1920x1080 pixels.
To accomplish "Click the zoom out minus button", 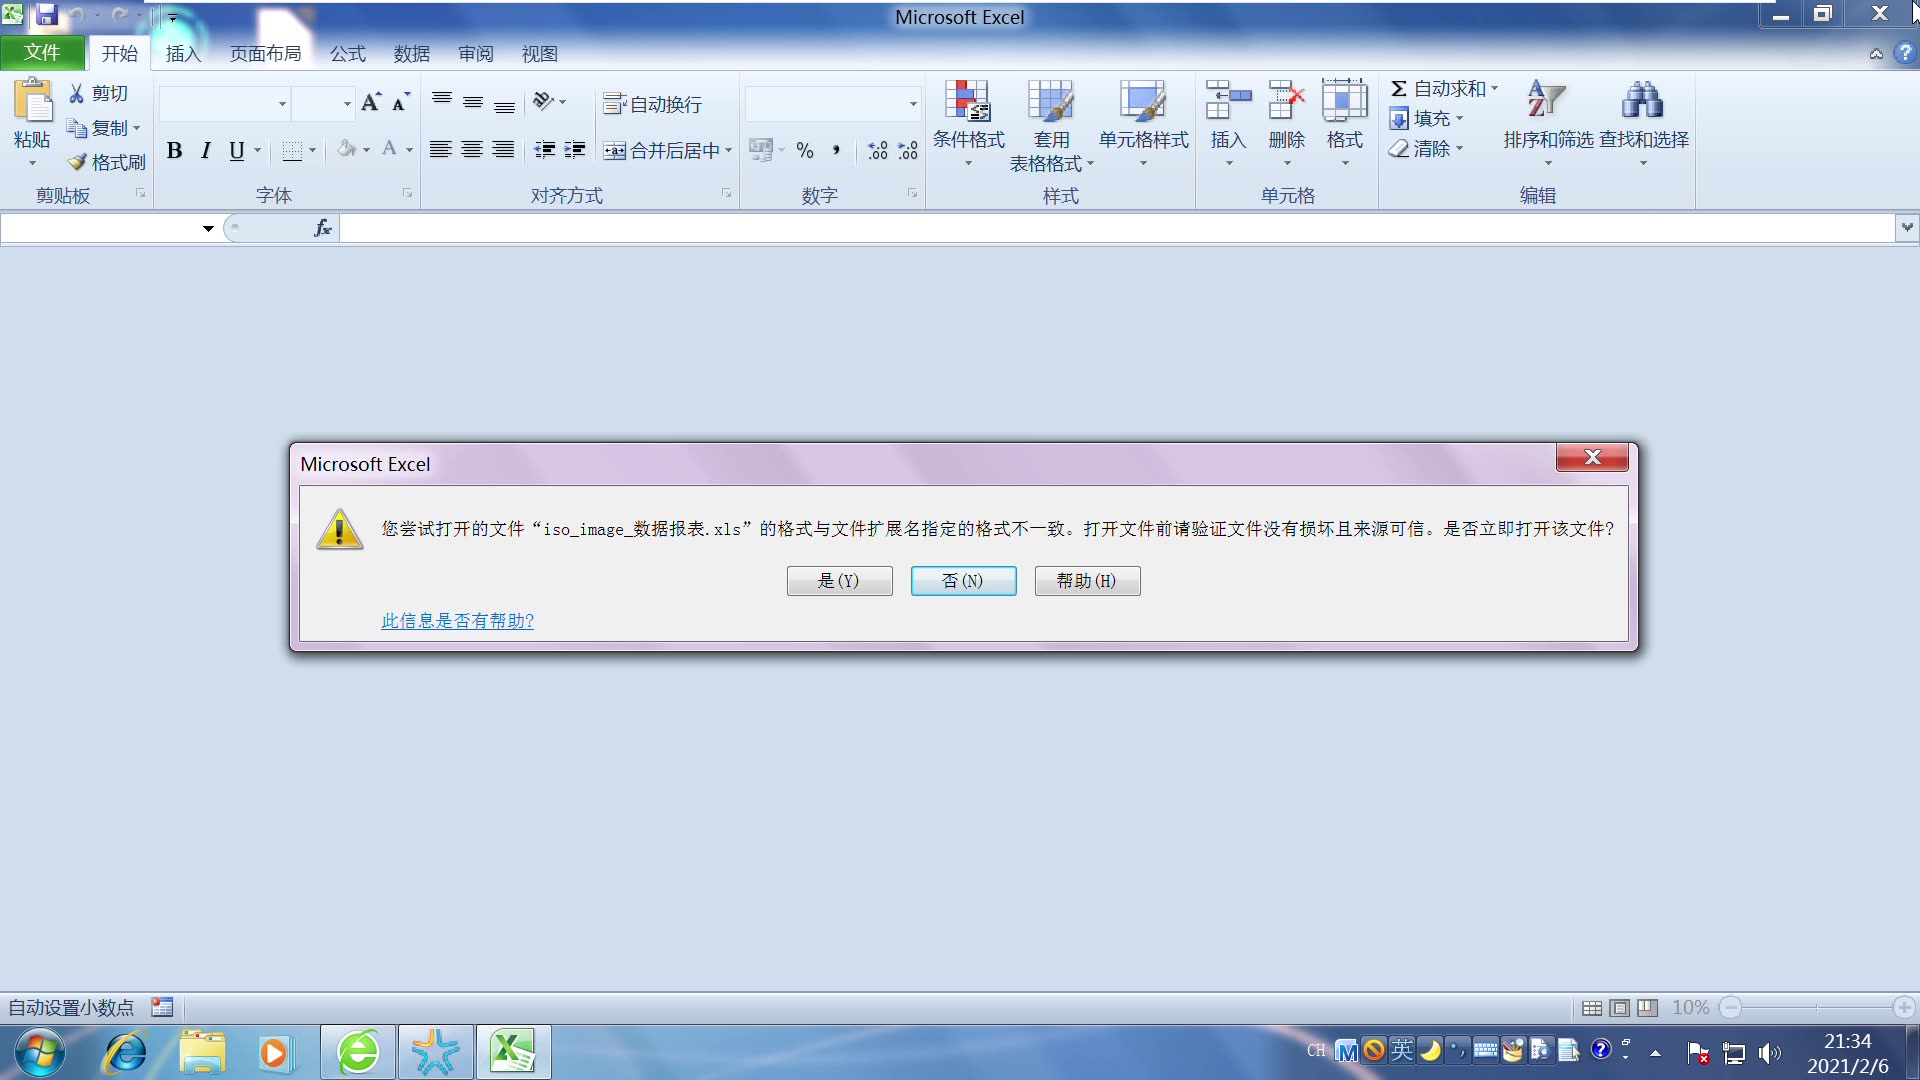I will 1730,1008.
